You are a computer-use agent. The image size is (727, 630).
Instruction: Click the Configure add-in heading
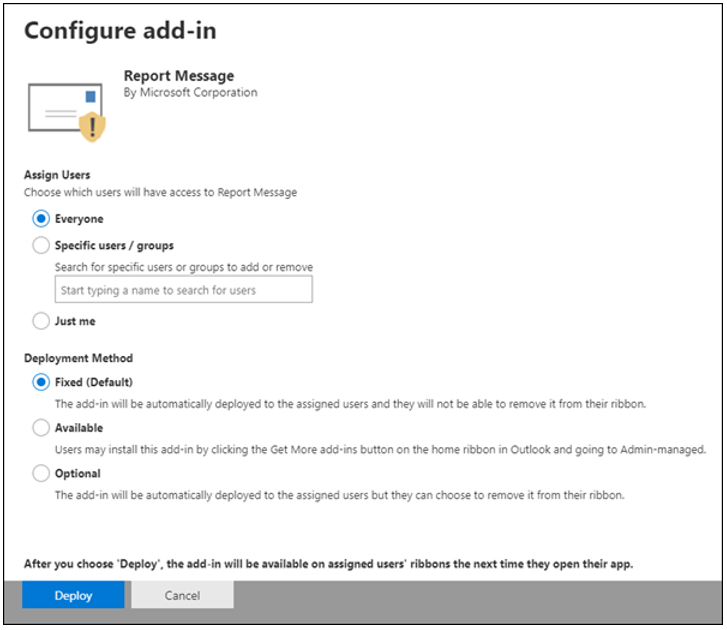(120, 31)
